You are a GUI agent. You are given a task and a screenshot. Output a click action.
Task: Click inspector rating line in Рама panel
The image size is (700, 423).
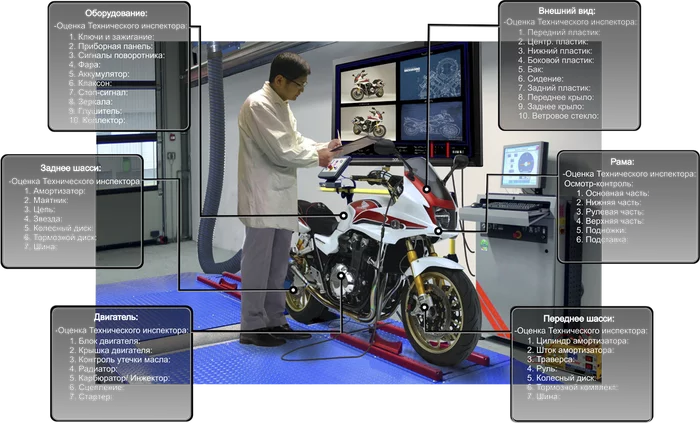629,174
